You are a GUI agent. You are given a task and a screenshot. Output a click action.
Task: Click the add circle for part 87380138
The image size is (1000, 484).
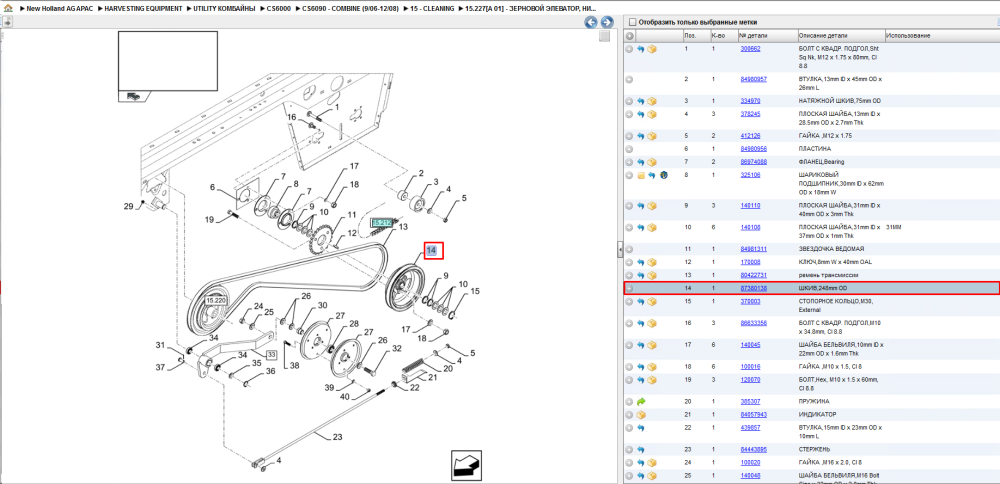(629, 288)
